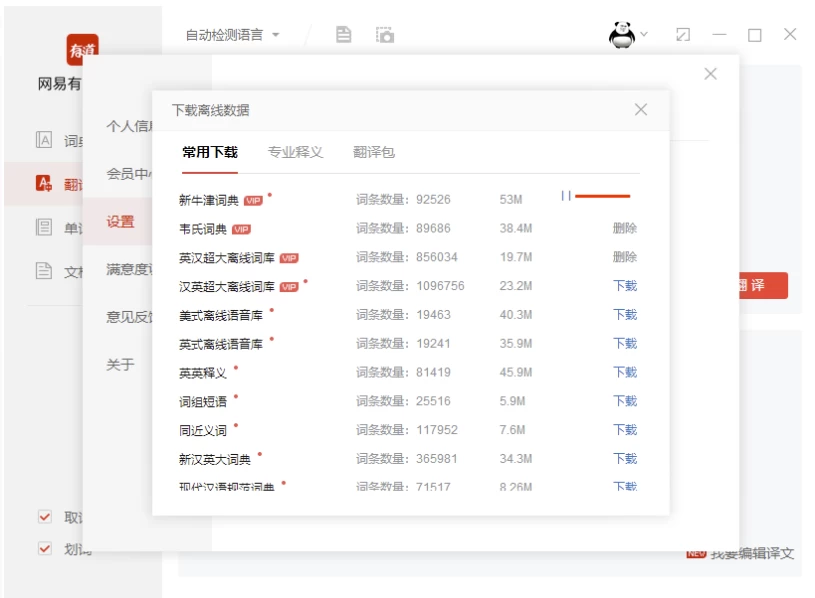Click the dictionary icon in the sidebar
The width and height of the screenshot is (815, 598).
pos(44,140)
